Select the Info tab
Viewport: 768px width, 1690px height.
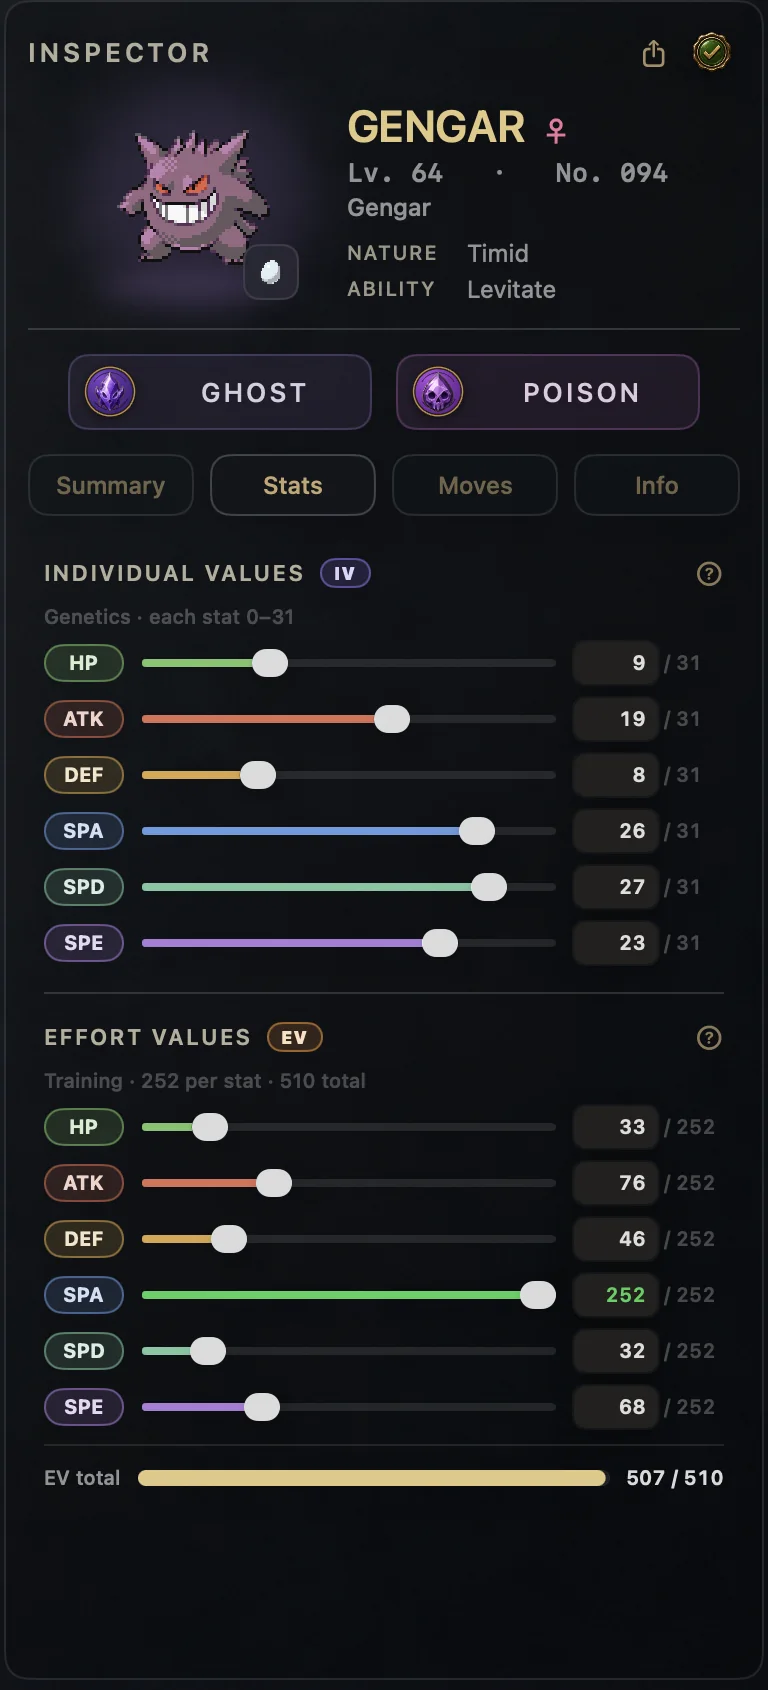(x=657, y=485)
